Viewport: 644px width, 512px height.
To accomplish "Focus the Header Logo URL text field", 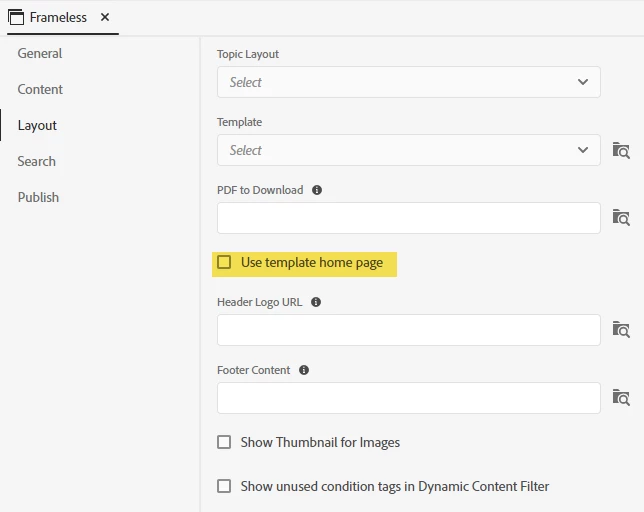I will tap(408, 330).
